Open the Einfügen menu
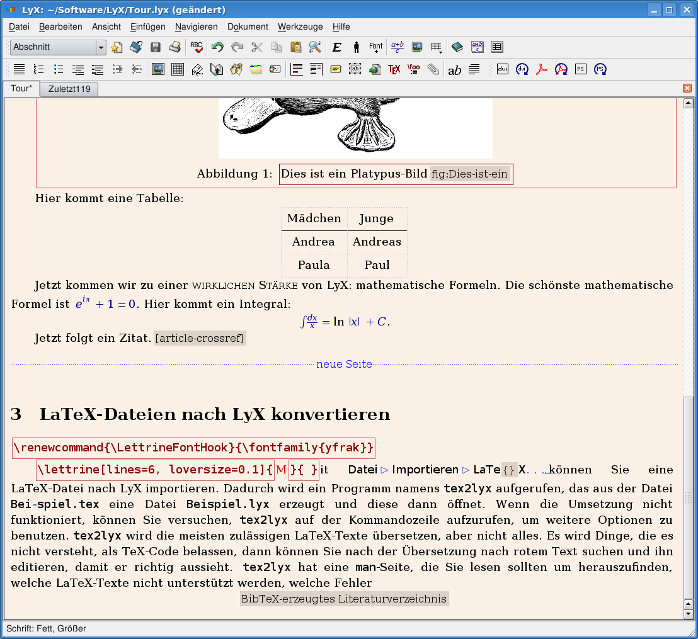This screenshot has height=639, width=698. [147, 27]
